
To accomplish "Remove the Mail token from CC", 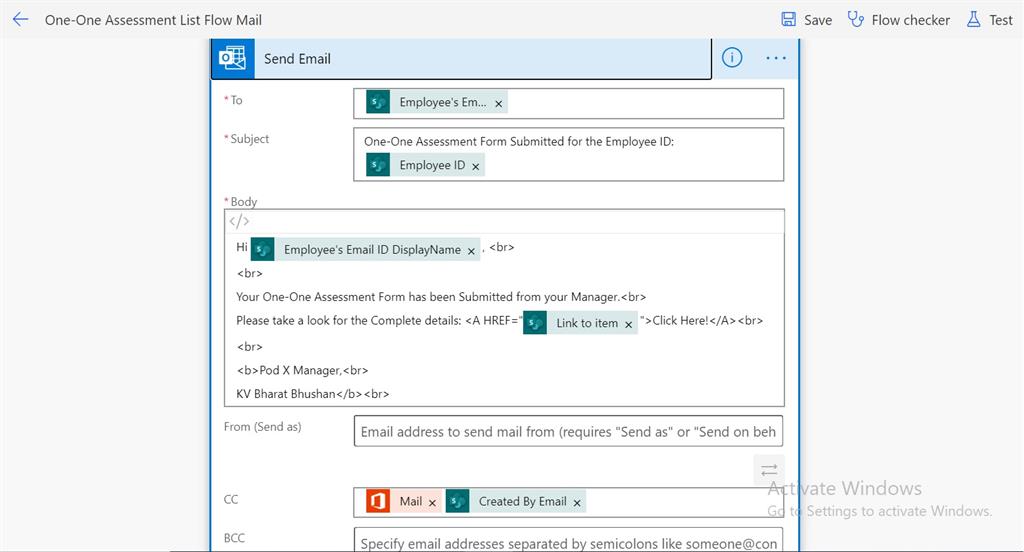I will (x=432, y=502).
